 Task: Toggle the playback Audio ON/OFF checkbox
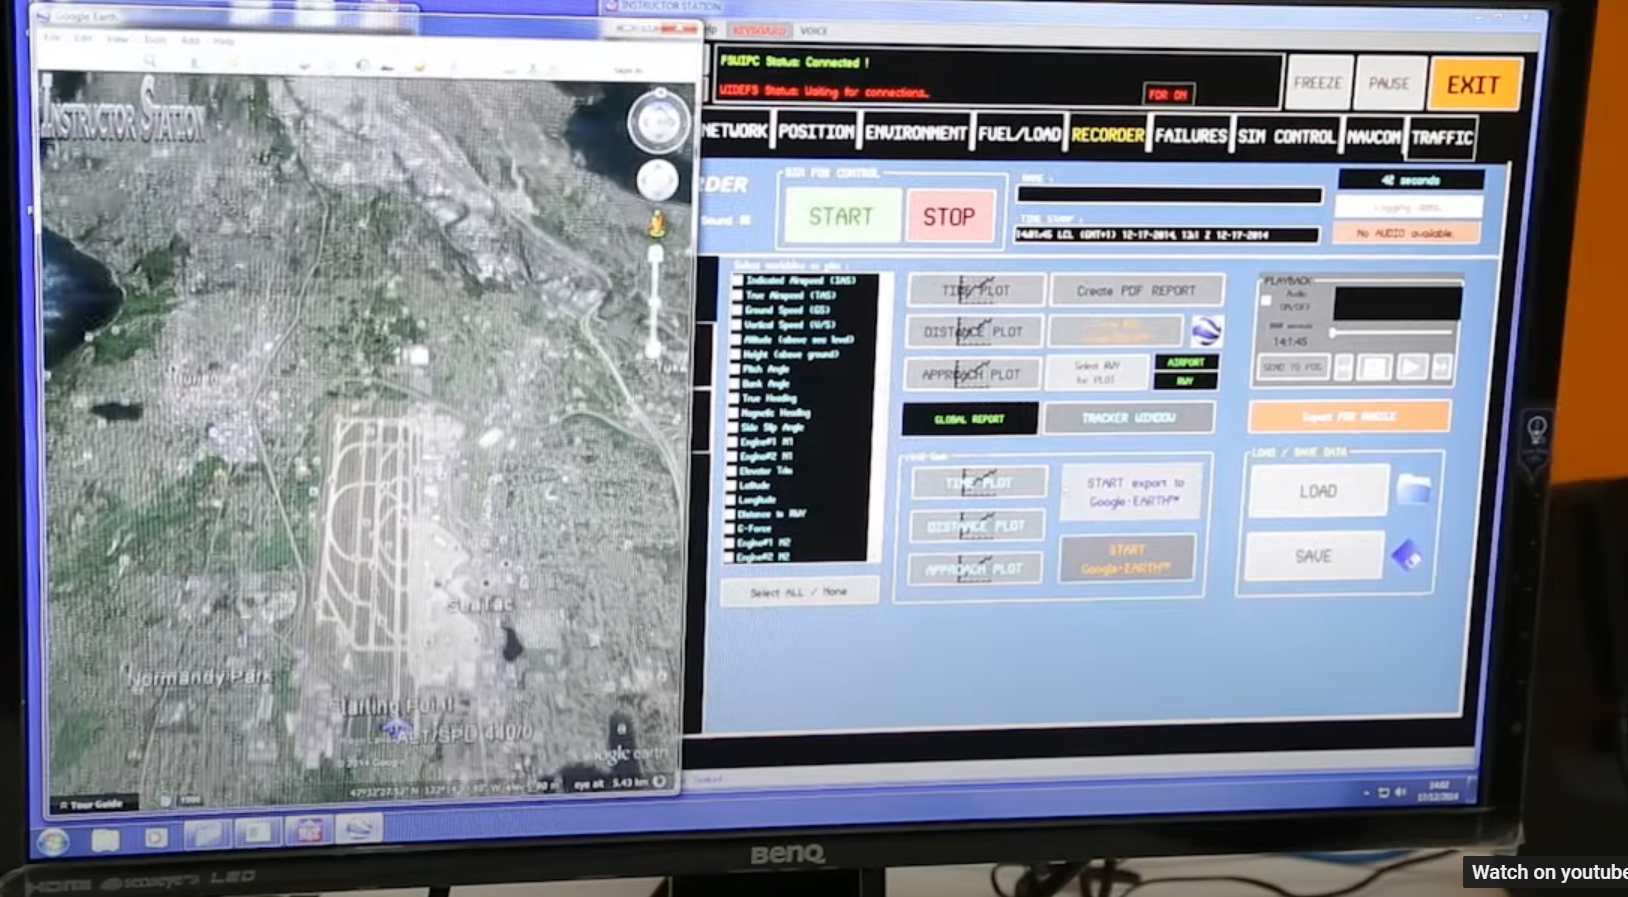click(x=1266, y=301)
